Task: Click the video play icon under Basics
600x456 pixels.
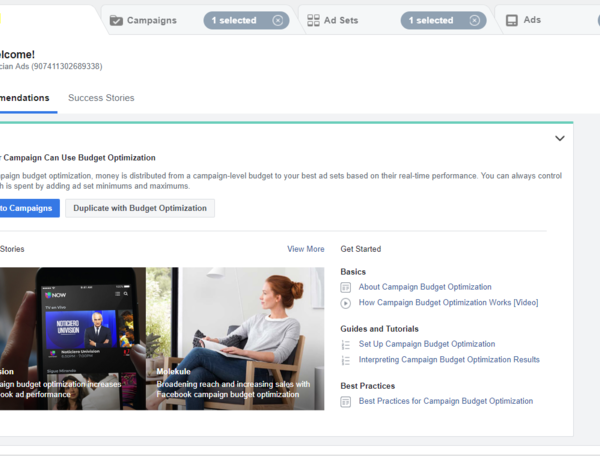Action: 346,302
